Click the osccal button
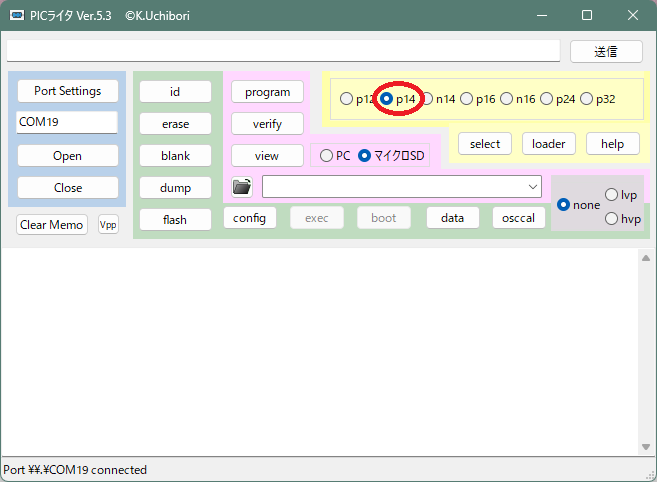This screenshot has width=657, height=482. point(519,218)
